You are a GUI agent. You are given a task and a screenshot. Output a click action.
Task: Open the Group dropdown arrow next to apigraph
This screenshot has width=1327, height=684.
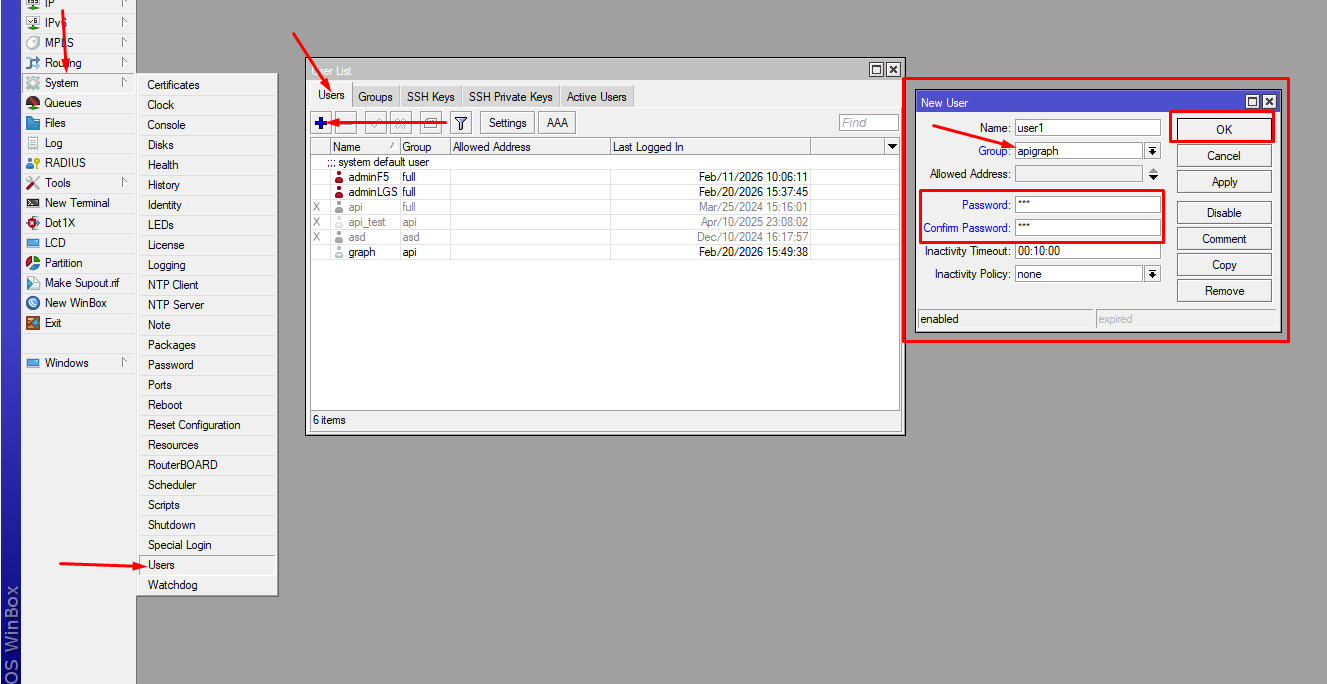pos(1152,151)
